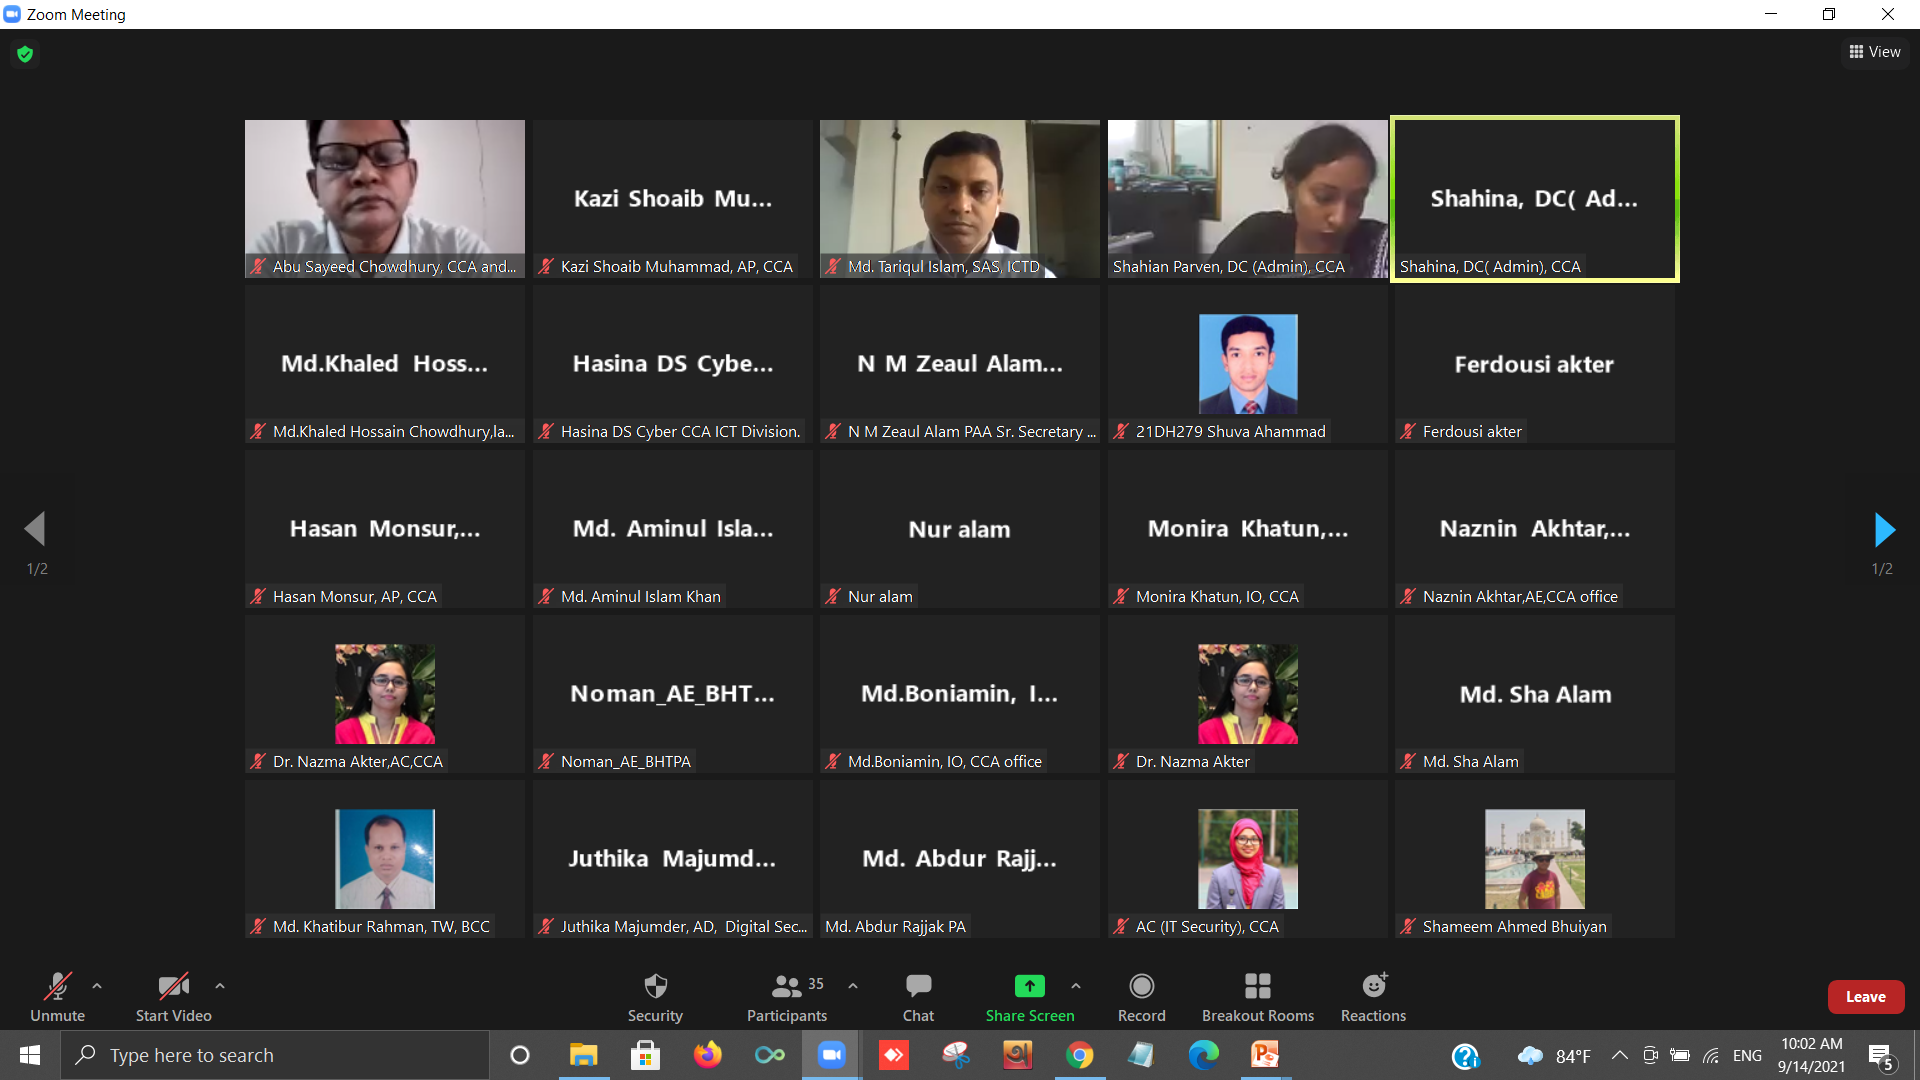Open PowerPoint from taskbar

[x=1265, y=1055]
